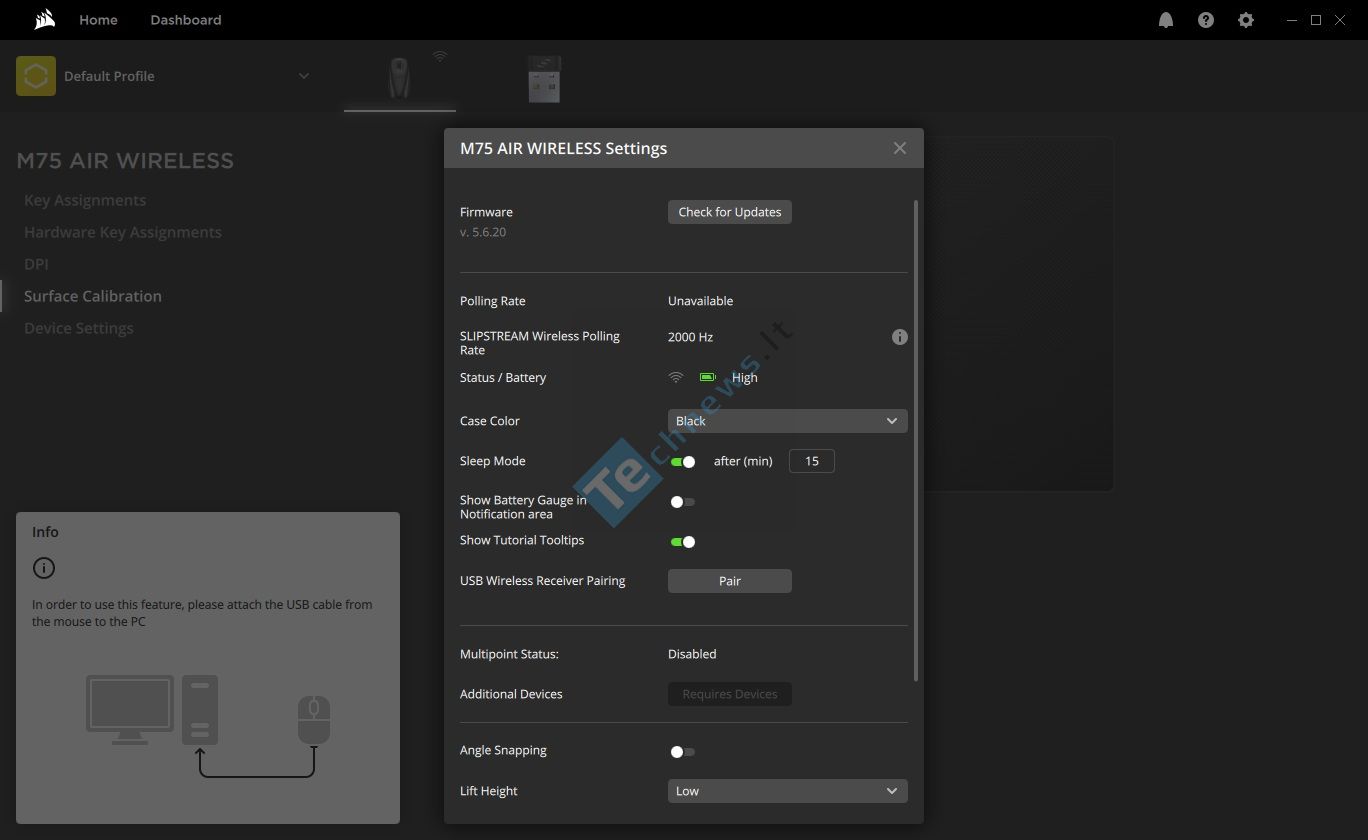Click the sleep minutes input field
Screen dimensions: 1368x840
pos(812,461)
